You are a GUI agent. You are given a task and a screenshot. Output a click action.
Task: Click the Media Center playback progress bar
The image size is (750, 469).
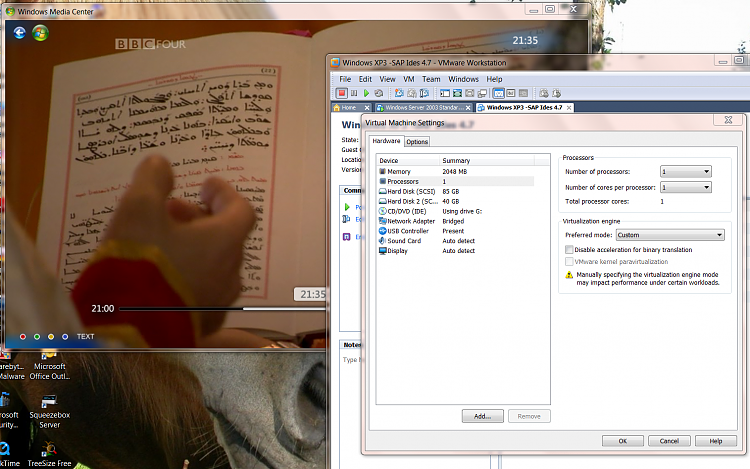(222, 309)
